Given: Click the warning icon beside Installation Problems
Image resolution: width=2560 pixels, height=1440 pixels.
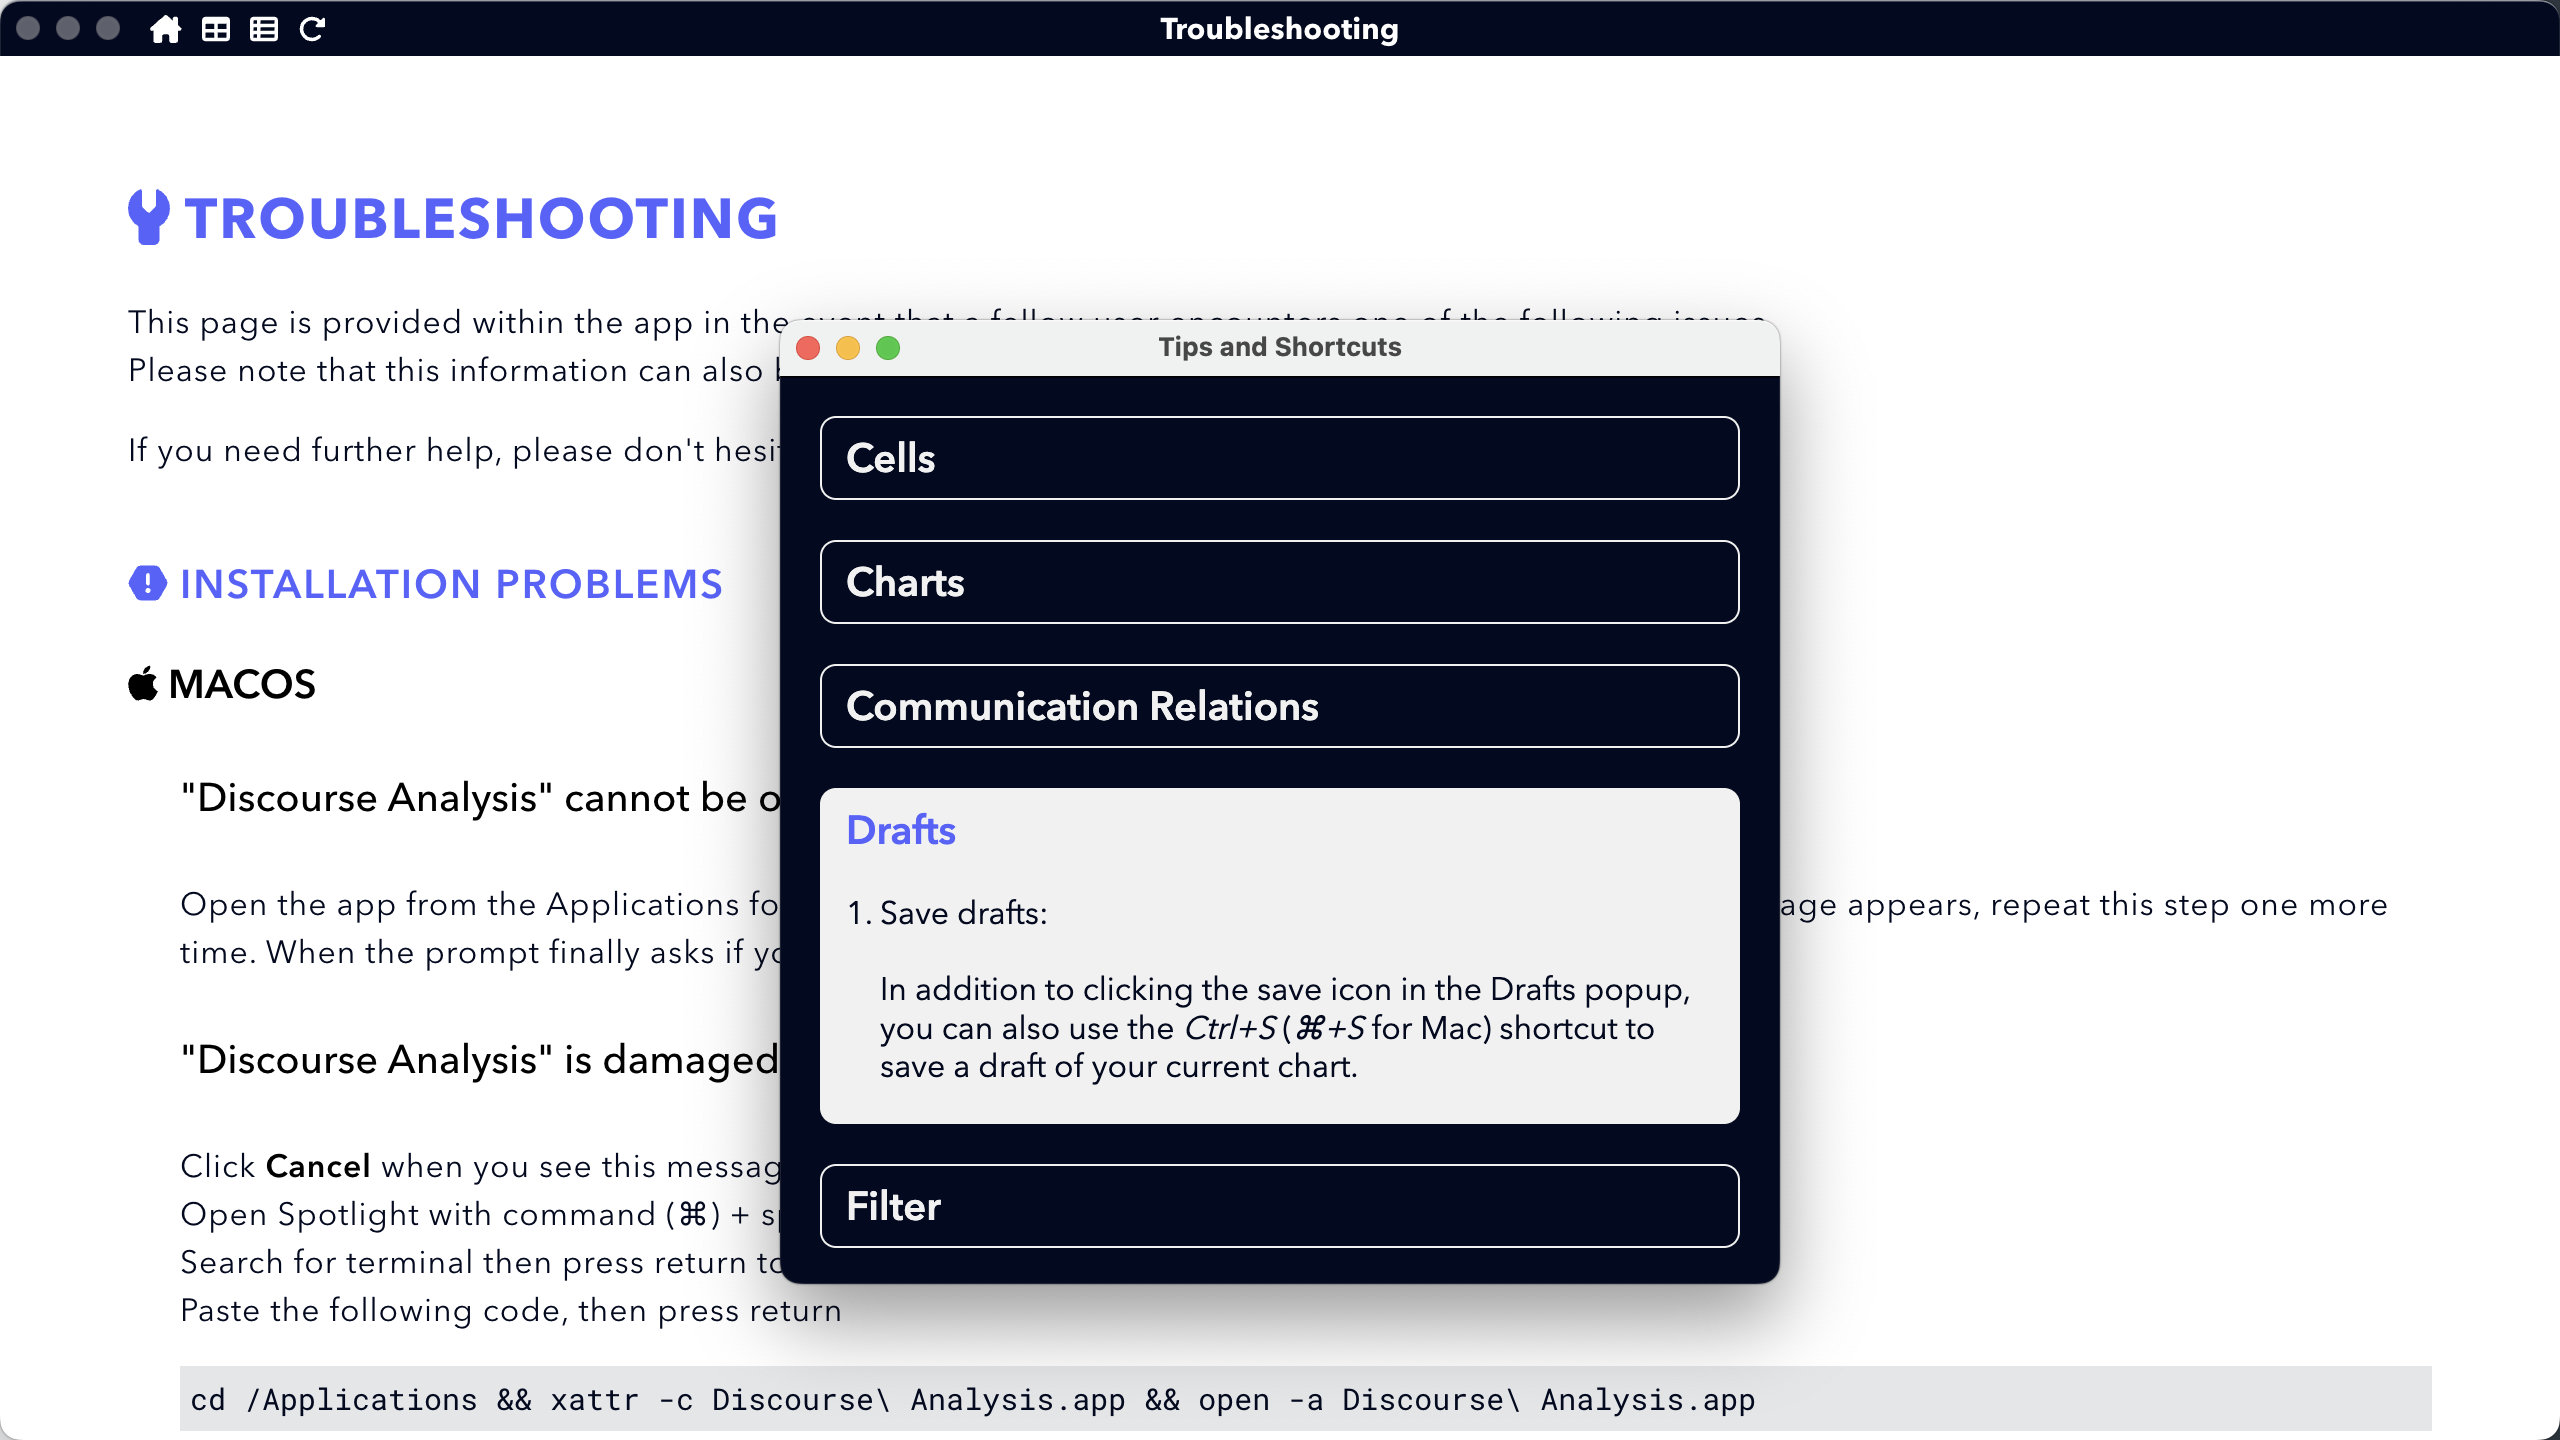Looking at the screenshot, I should coord(148,583).
